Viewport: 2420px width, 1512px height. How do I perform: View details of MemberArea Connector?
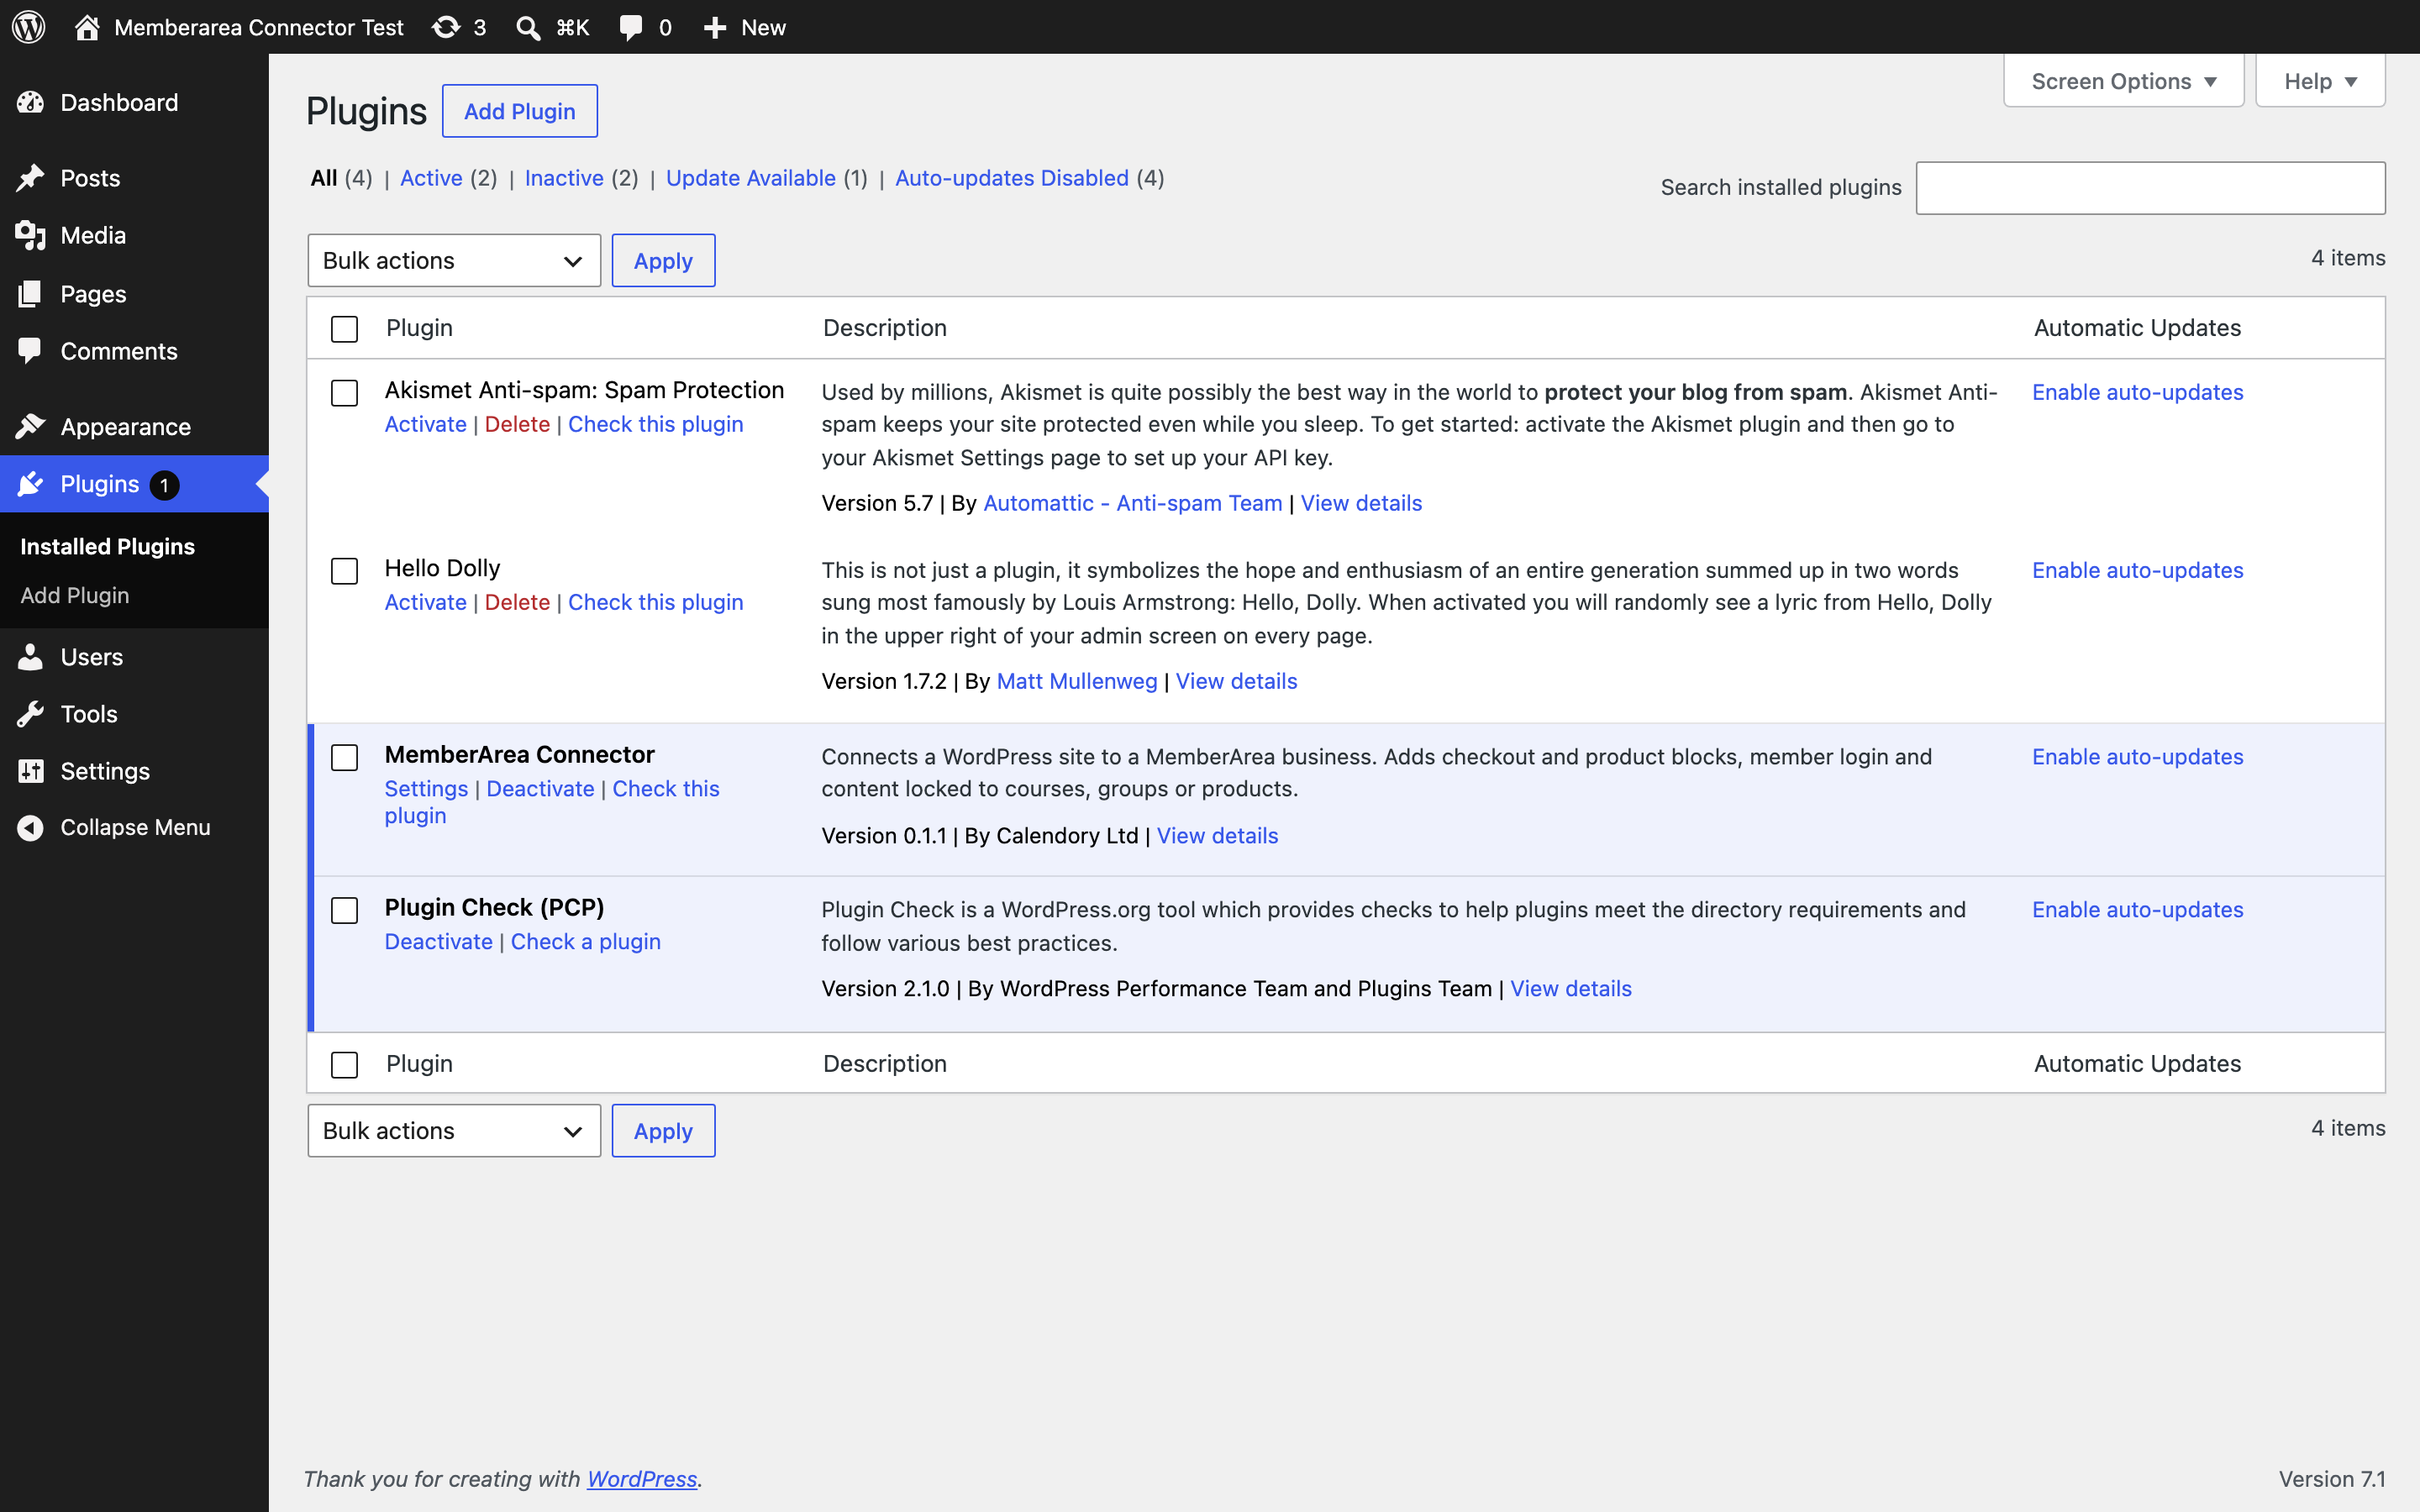[x=1217, y=836]
